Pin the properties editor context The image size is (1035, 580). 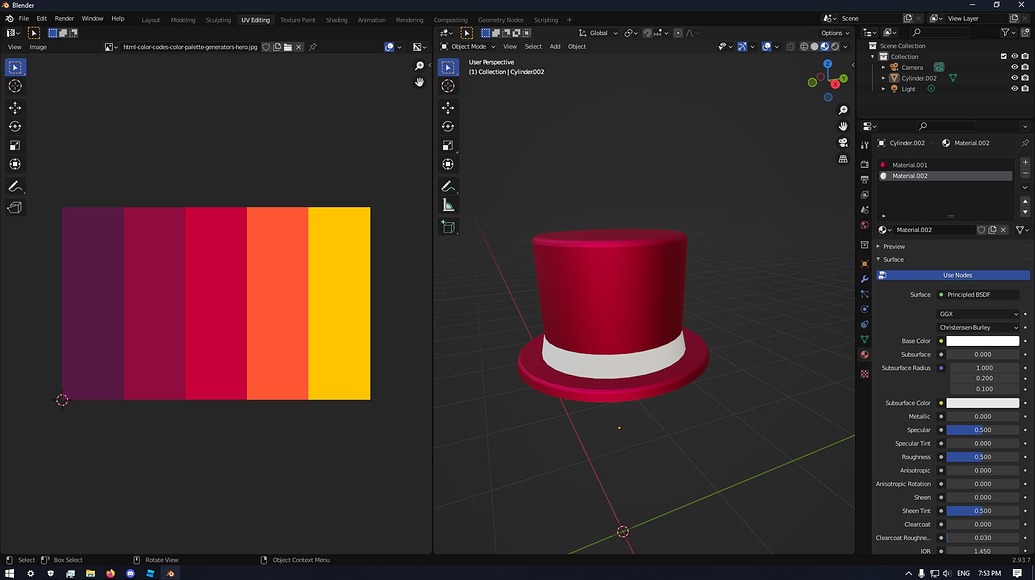(x=1024, y=143)
